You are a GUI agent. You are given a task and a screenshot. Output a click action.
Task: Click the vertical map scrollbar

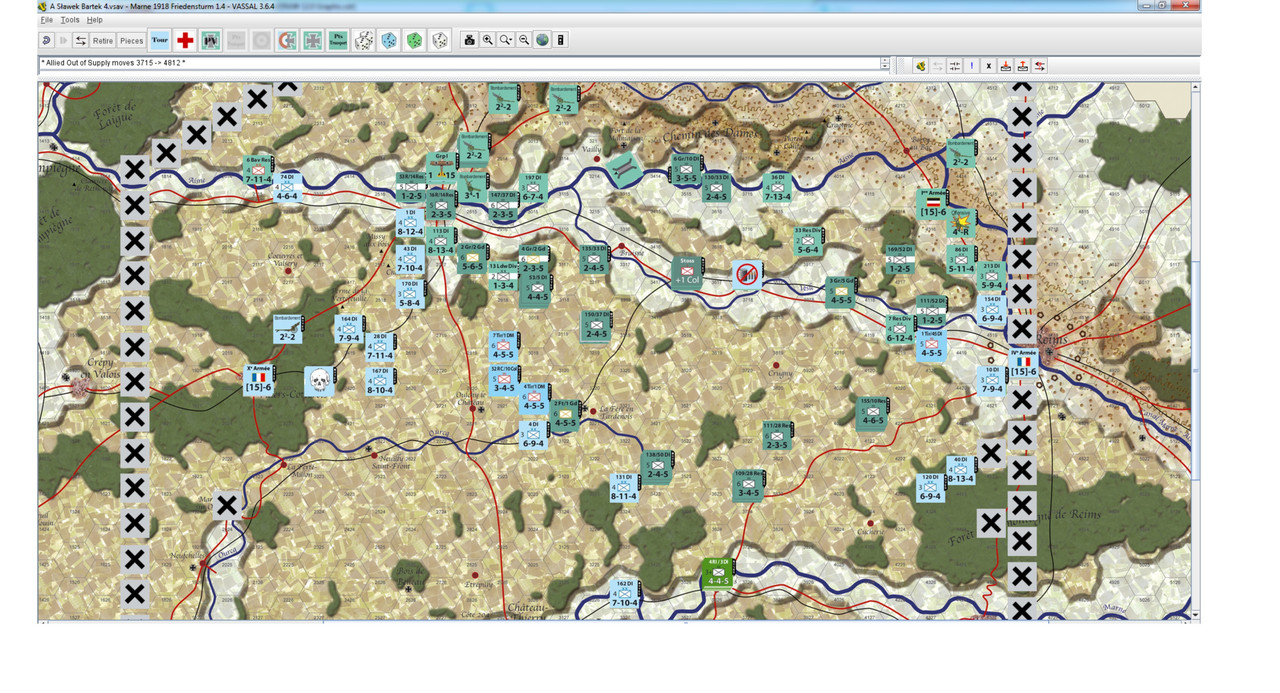pyautogui.click(x=1195, y=350)
